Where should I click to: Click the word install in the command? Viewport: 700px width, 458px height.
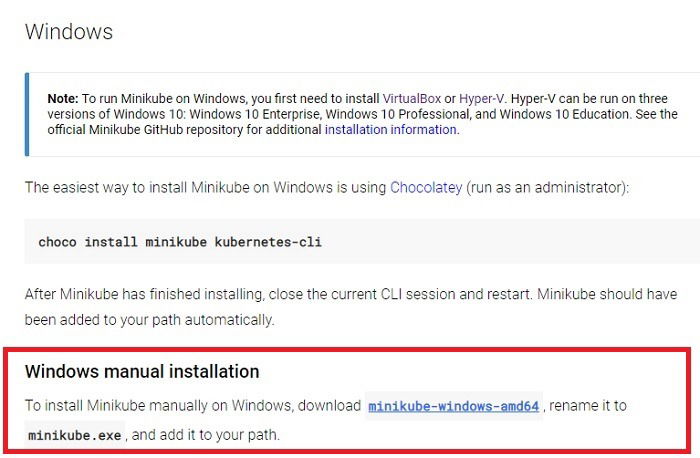coord(110,242)
